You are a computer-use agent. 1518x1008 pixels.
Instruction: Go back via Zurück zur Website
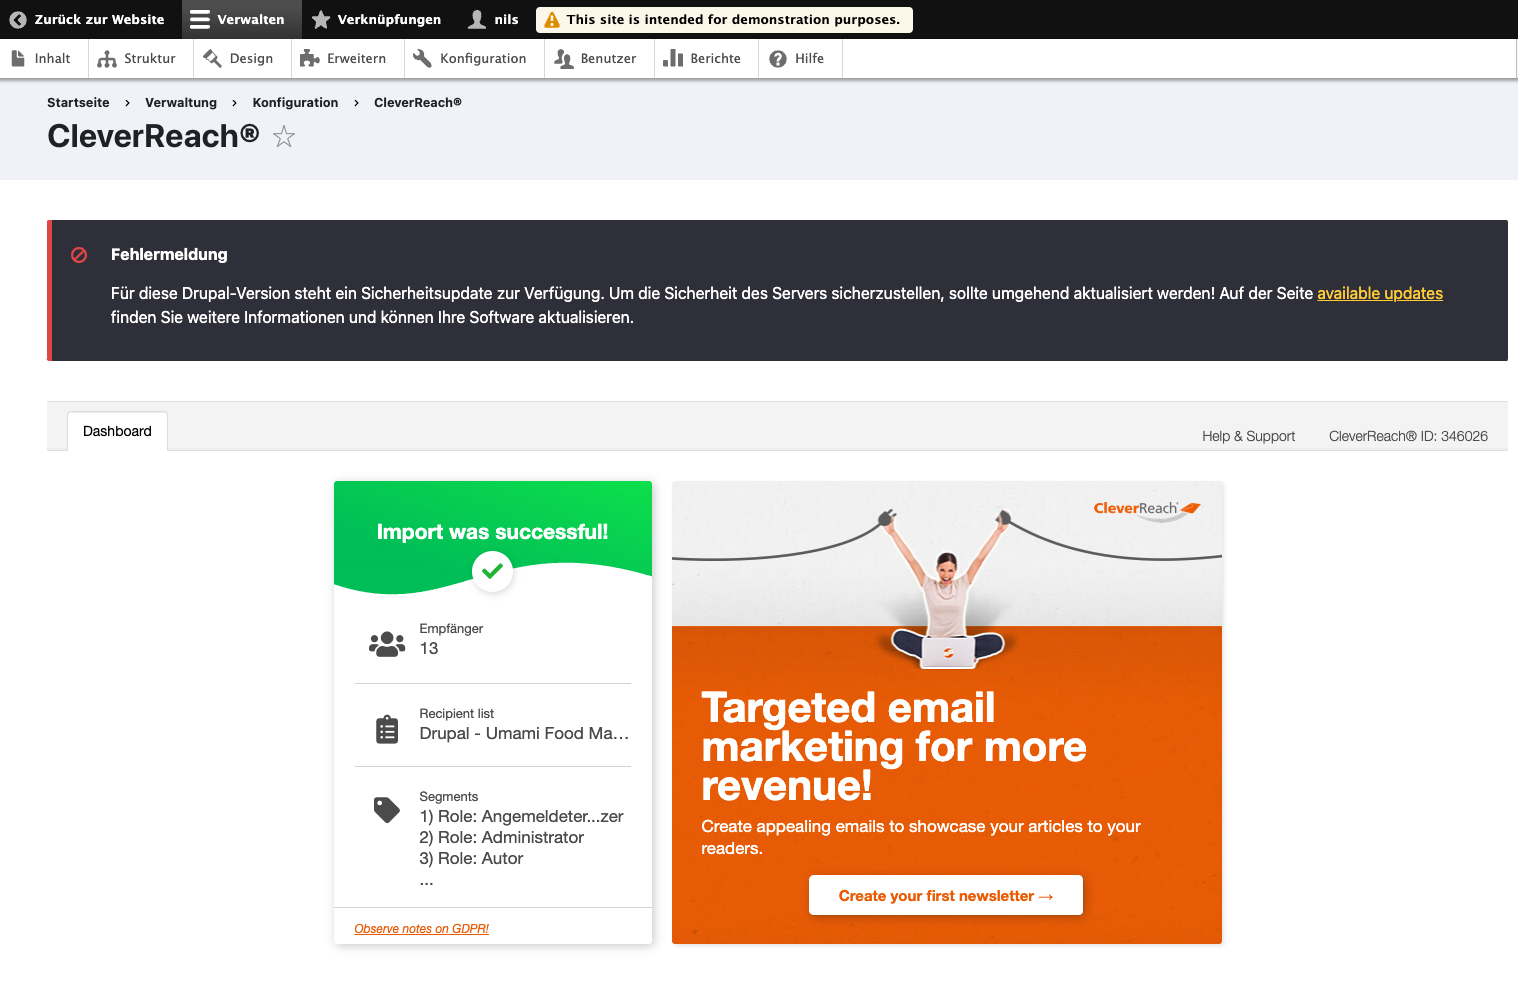pyautogui.click(x=91, y=19)
